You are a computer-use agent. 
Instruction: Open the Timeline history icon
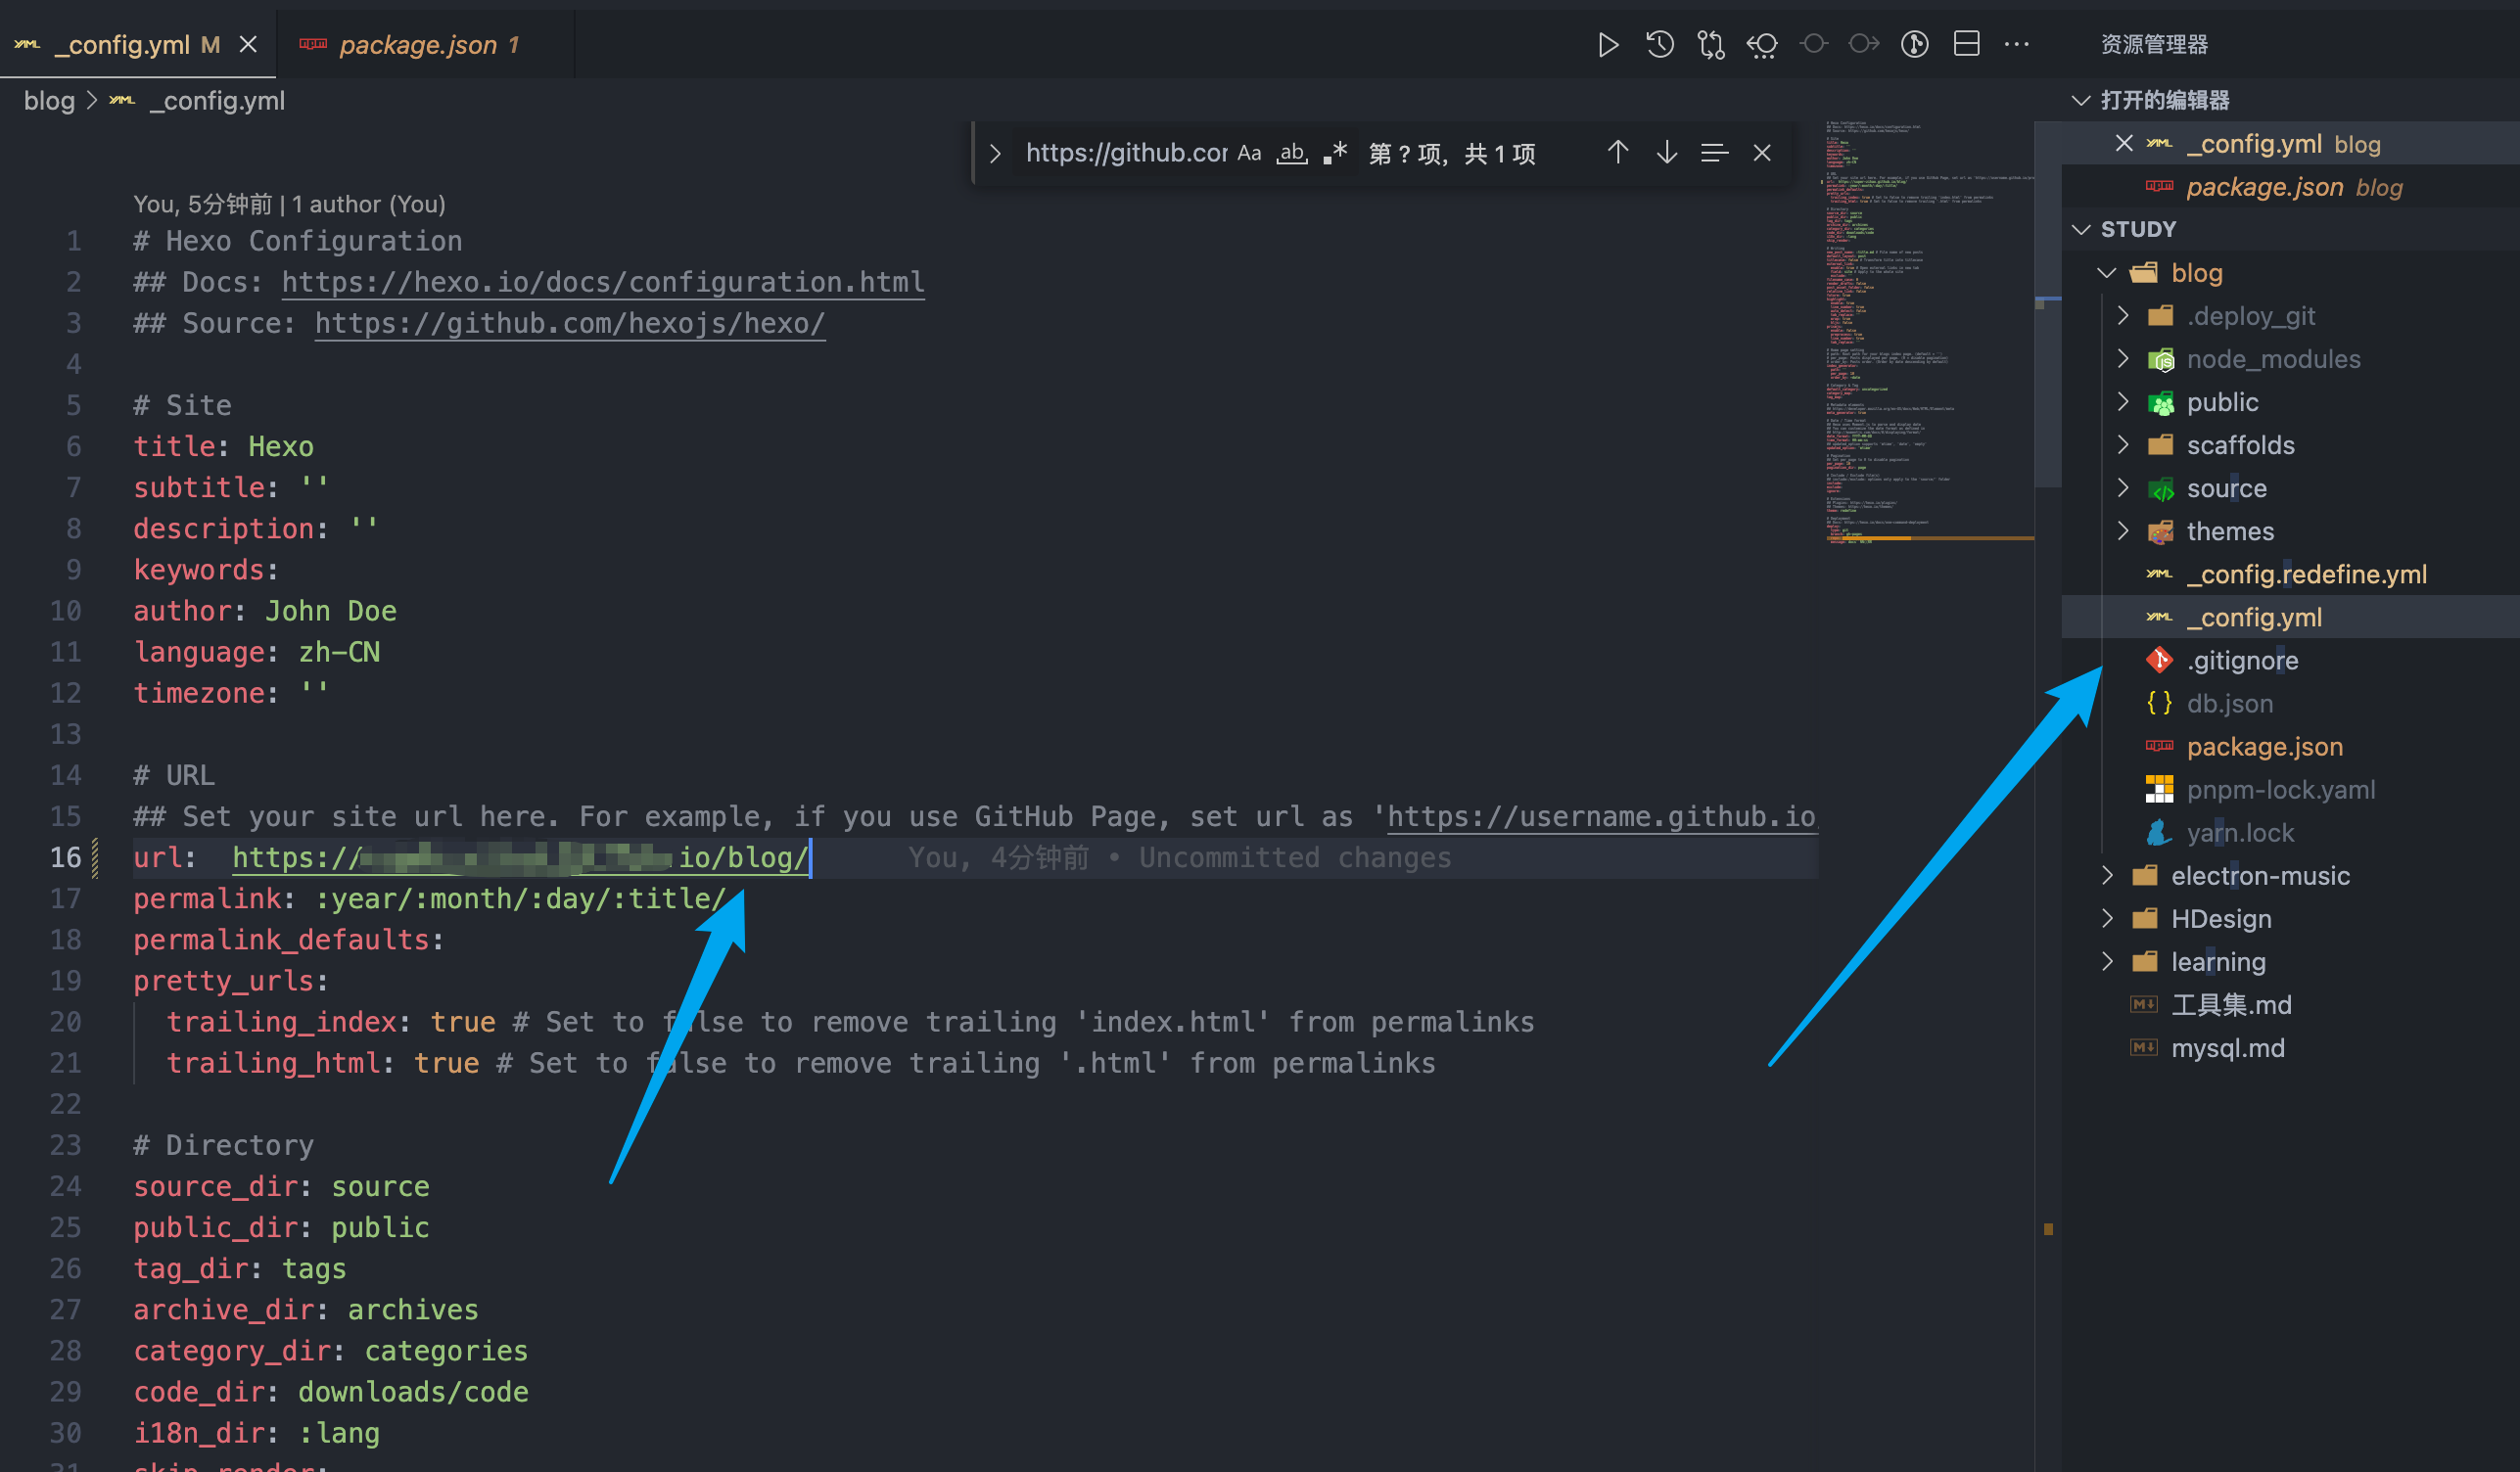coord(1659,44)
